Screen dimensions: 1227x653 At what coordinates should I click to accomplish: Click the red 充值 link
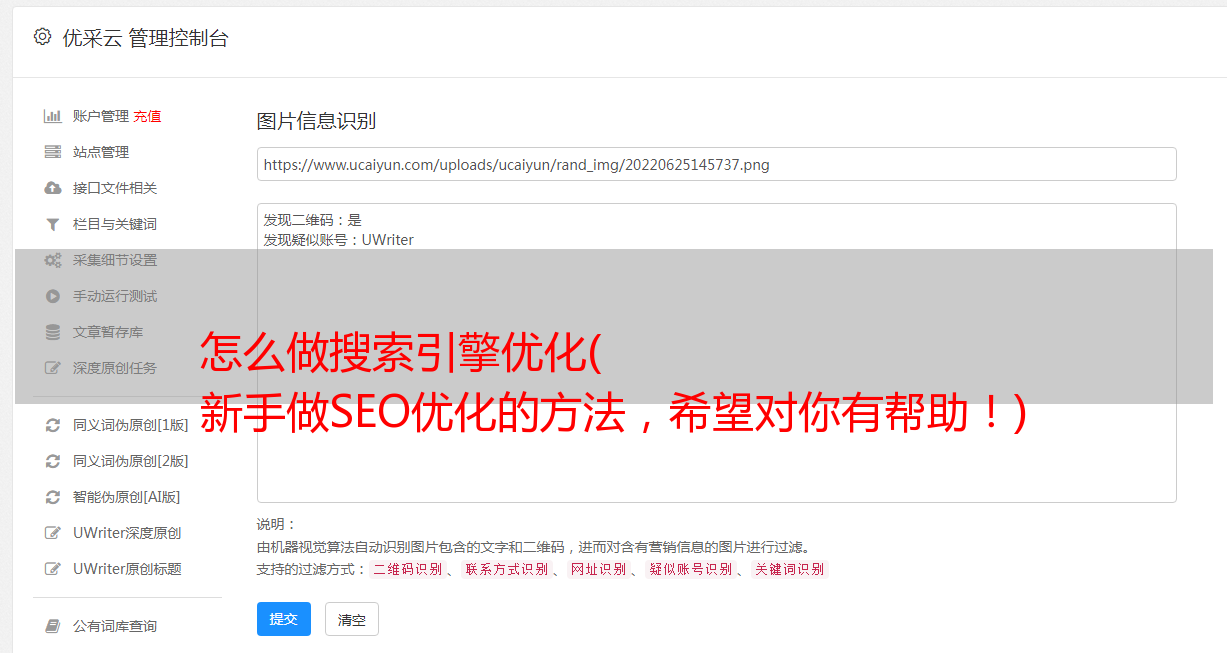pyautogui.click(x=147, y=116)
